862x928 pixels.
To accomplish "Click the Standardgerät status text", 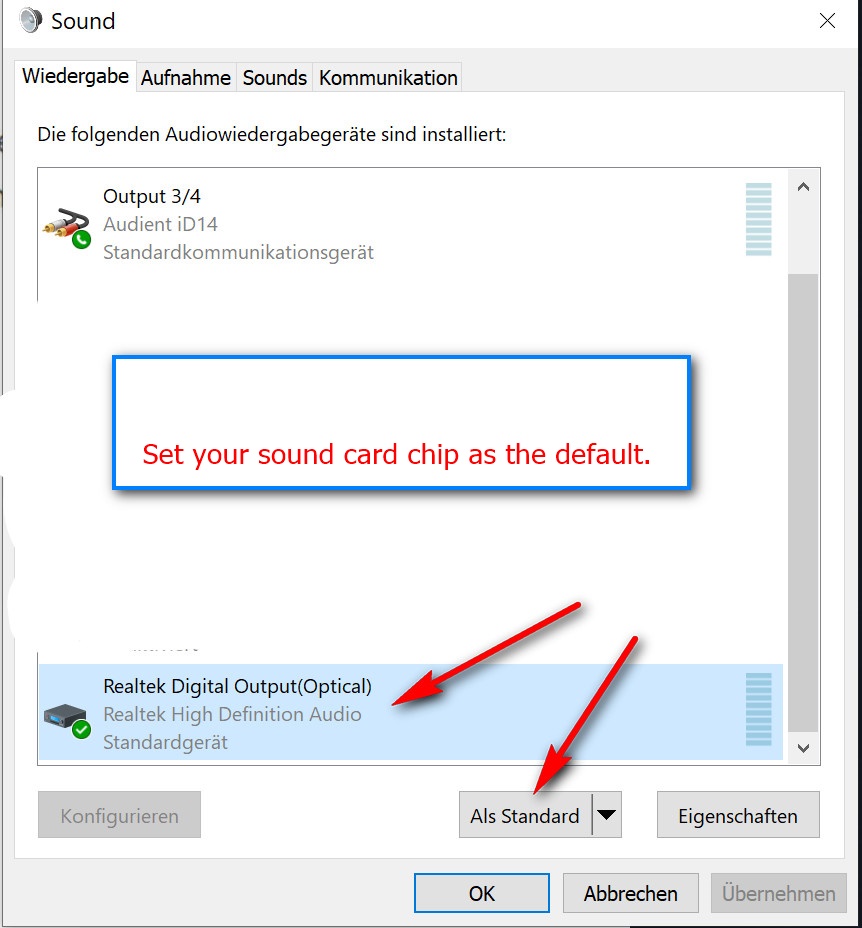I will [165, 742].
